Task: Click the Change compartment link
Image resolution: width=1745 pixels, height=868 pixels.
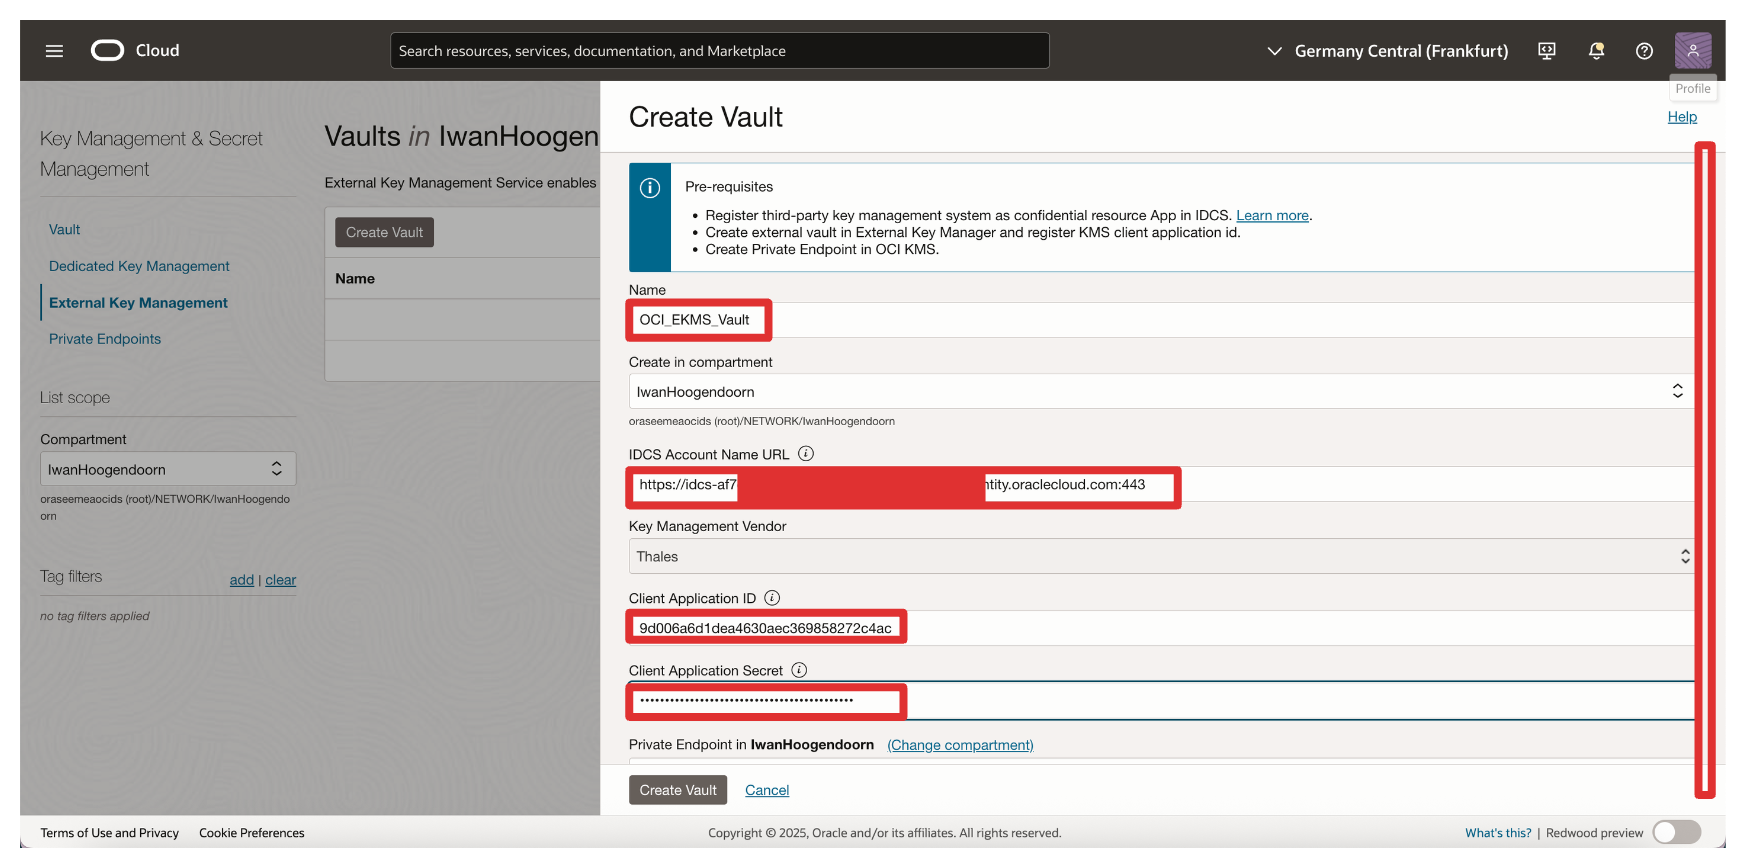Action: tap(960, 745)
